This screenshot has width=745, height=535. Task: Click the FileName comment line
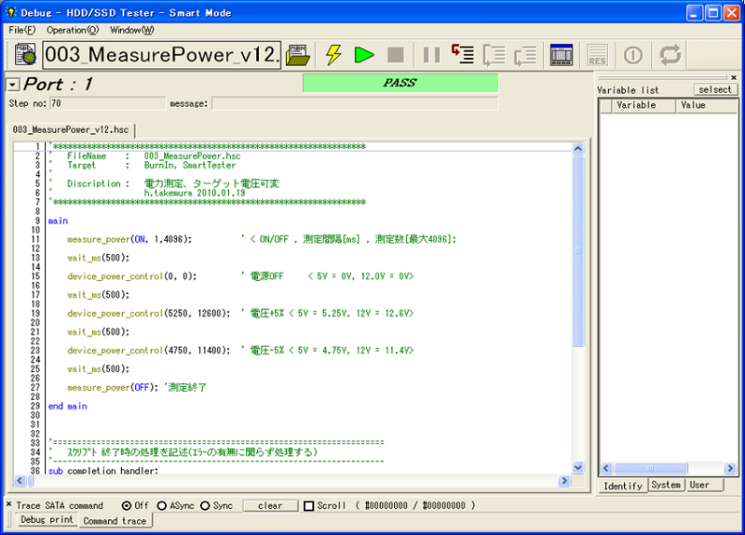click(153, 156)
